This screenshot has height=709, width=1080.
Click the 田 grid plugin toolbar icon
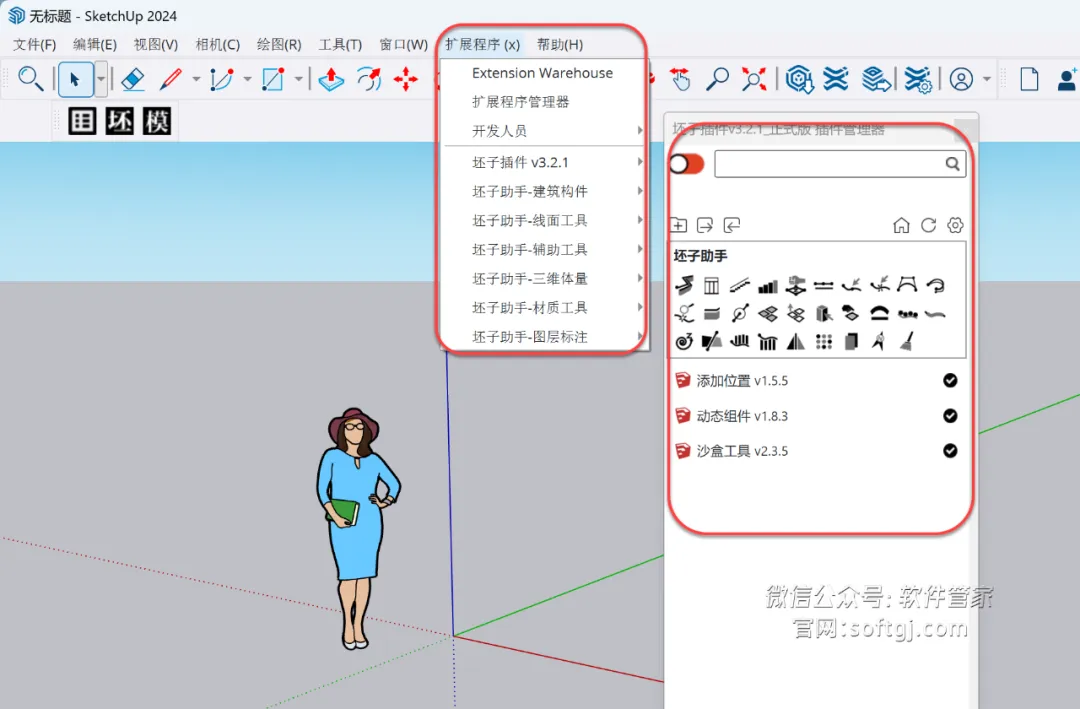(x=82, y=121)
